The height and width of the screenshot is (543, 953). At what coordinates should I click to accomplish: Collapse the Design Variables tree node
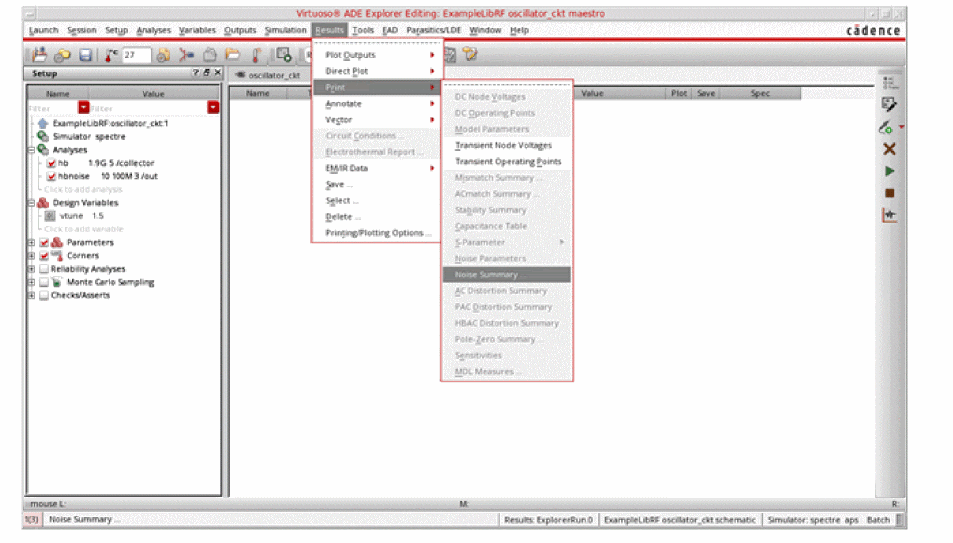[32, 203]
